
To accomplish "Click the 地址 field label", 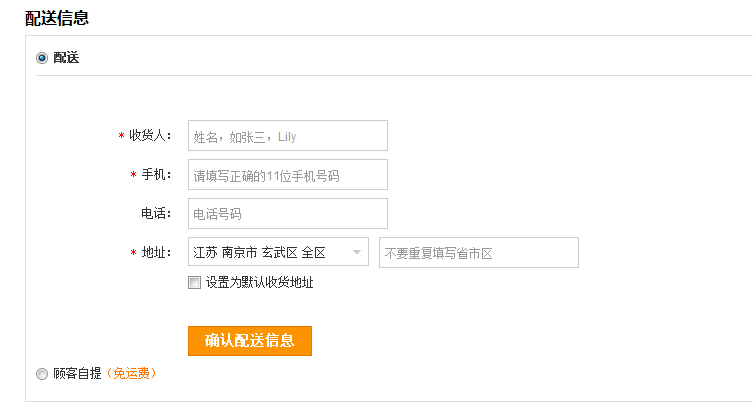I will coord(156,253).
